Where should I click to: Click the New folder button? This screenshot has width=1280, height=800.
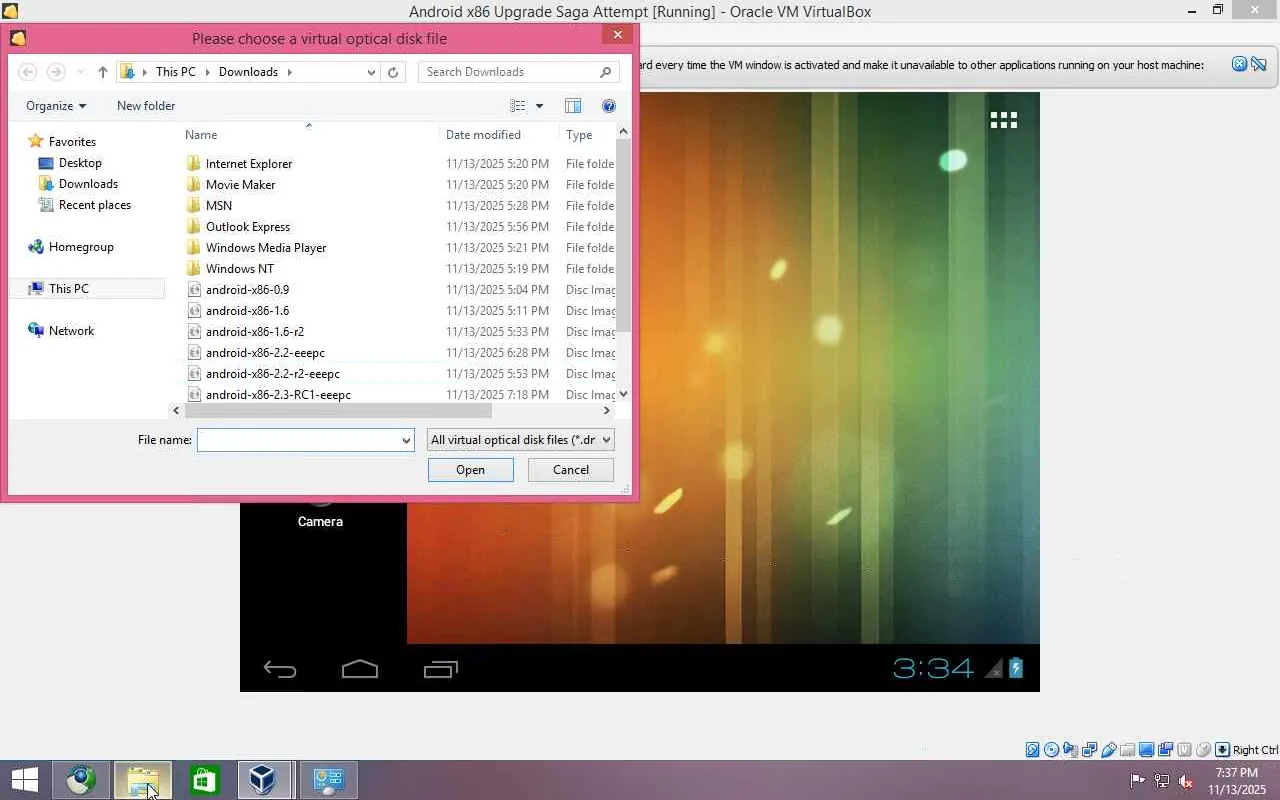click(x=146, y=106)
